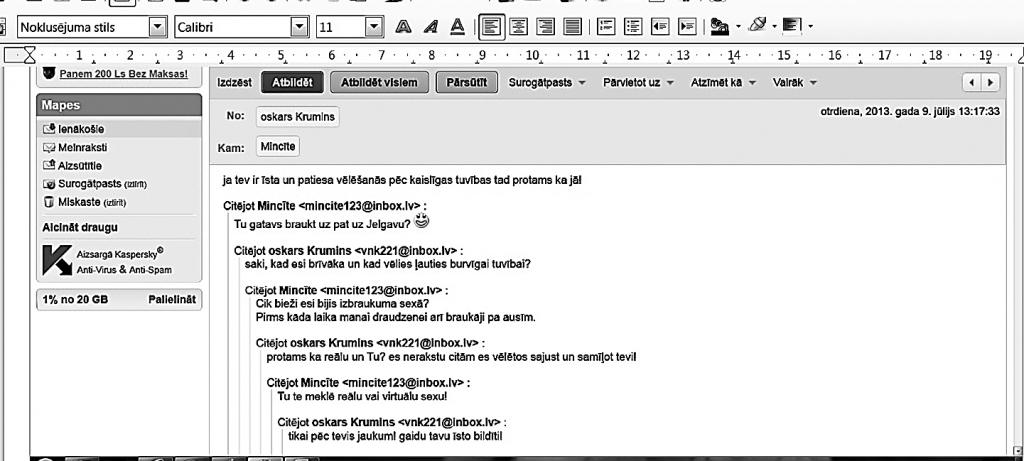Image resolution: width=1024 pixels, height=461 pixels.
Task: Click the Pārsūtīt forward button
Action: (466, 83)
